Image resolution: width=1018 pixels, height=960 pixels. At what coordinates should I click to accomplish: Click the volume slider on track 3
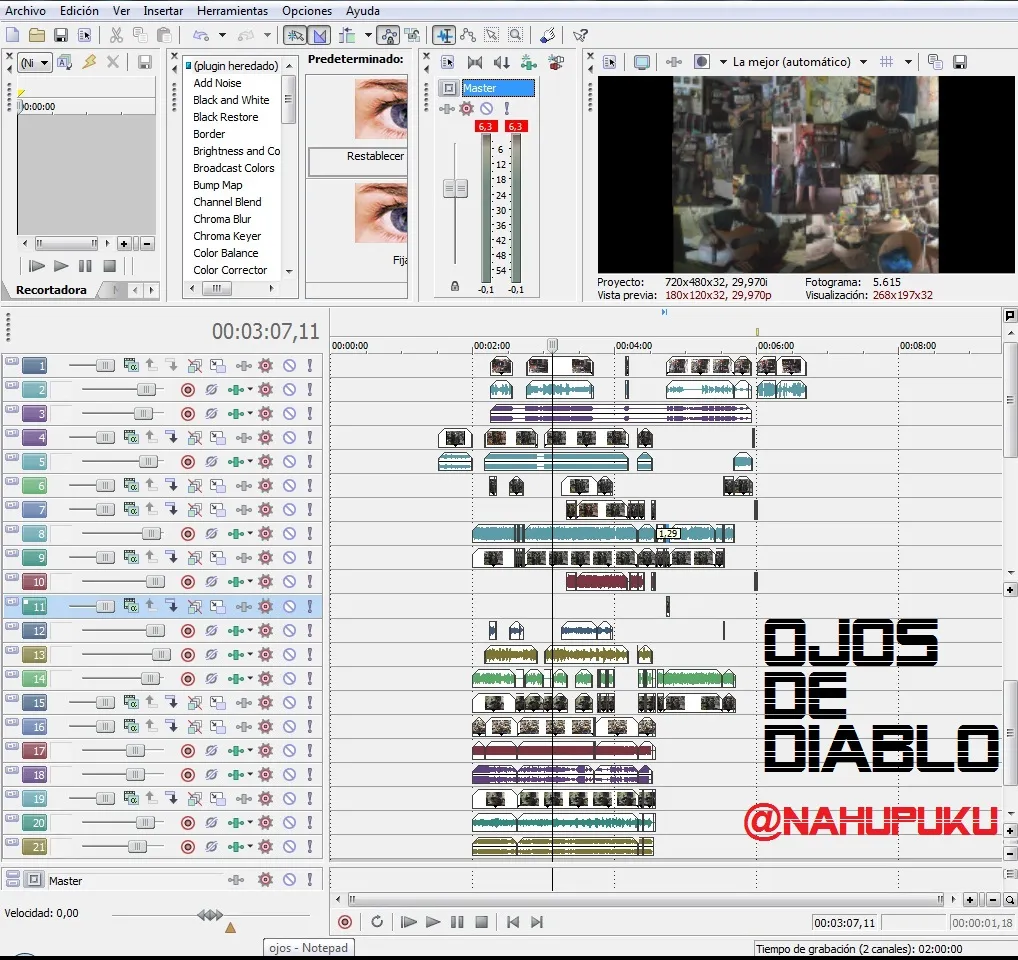143,414
